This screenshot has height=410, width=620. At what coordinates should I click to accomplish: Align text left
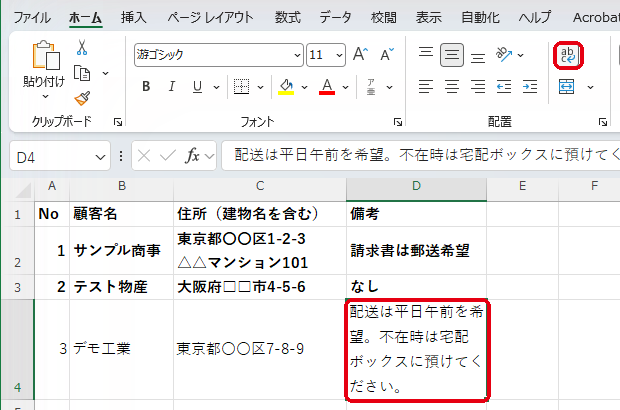click(426, 87)
